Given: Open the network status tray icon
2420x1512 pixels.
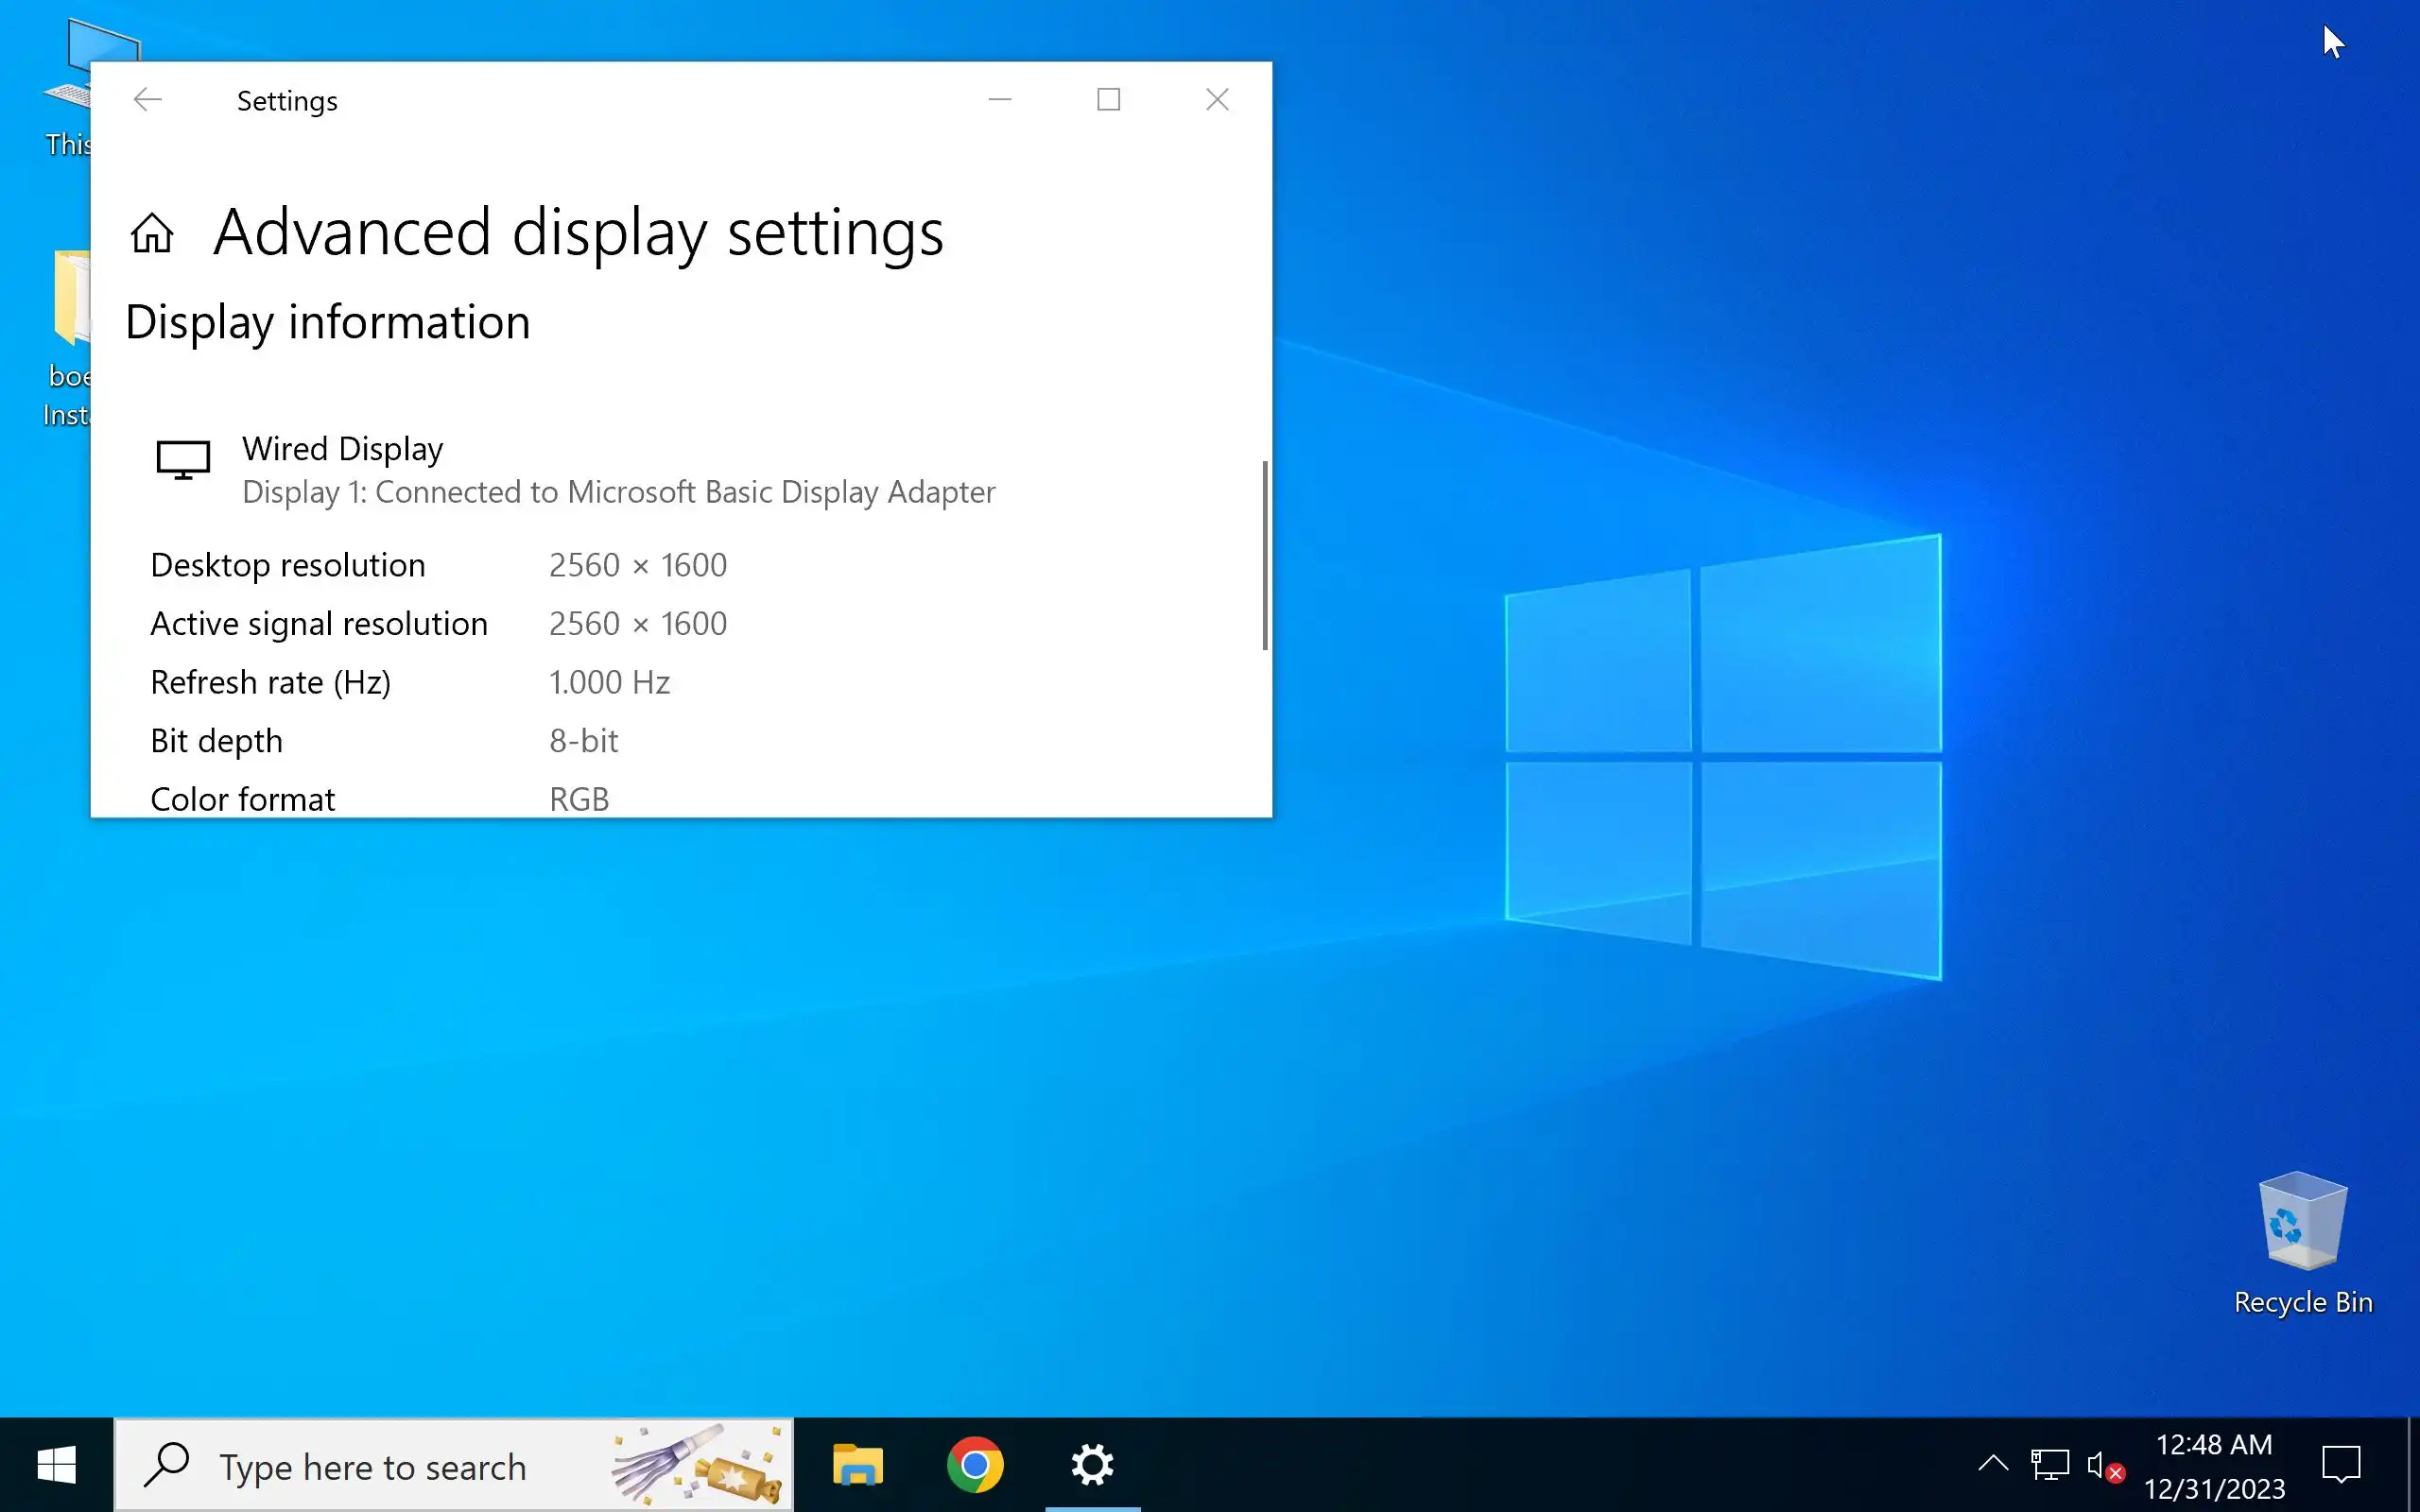Looking at the screenshot, I should coord(2049,1466).
